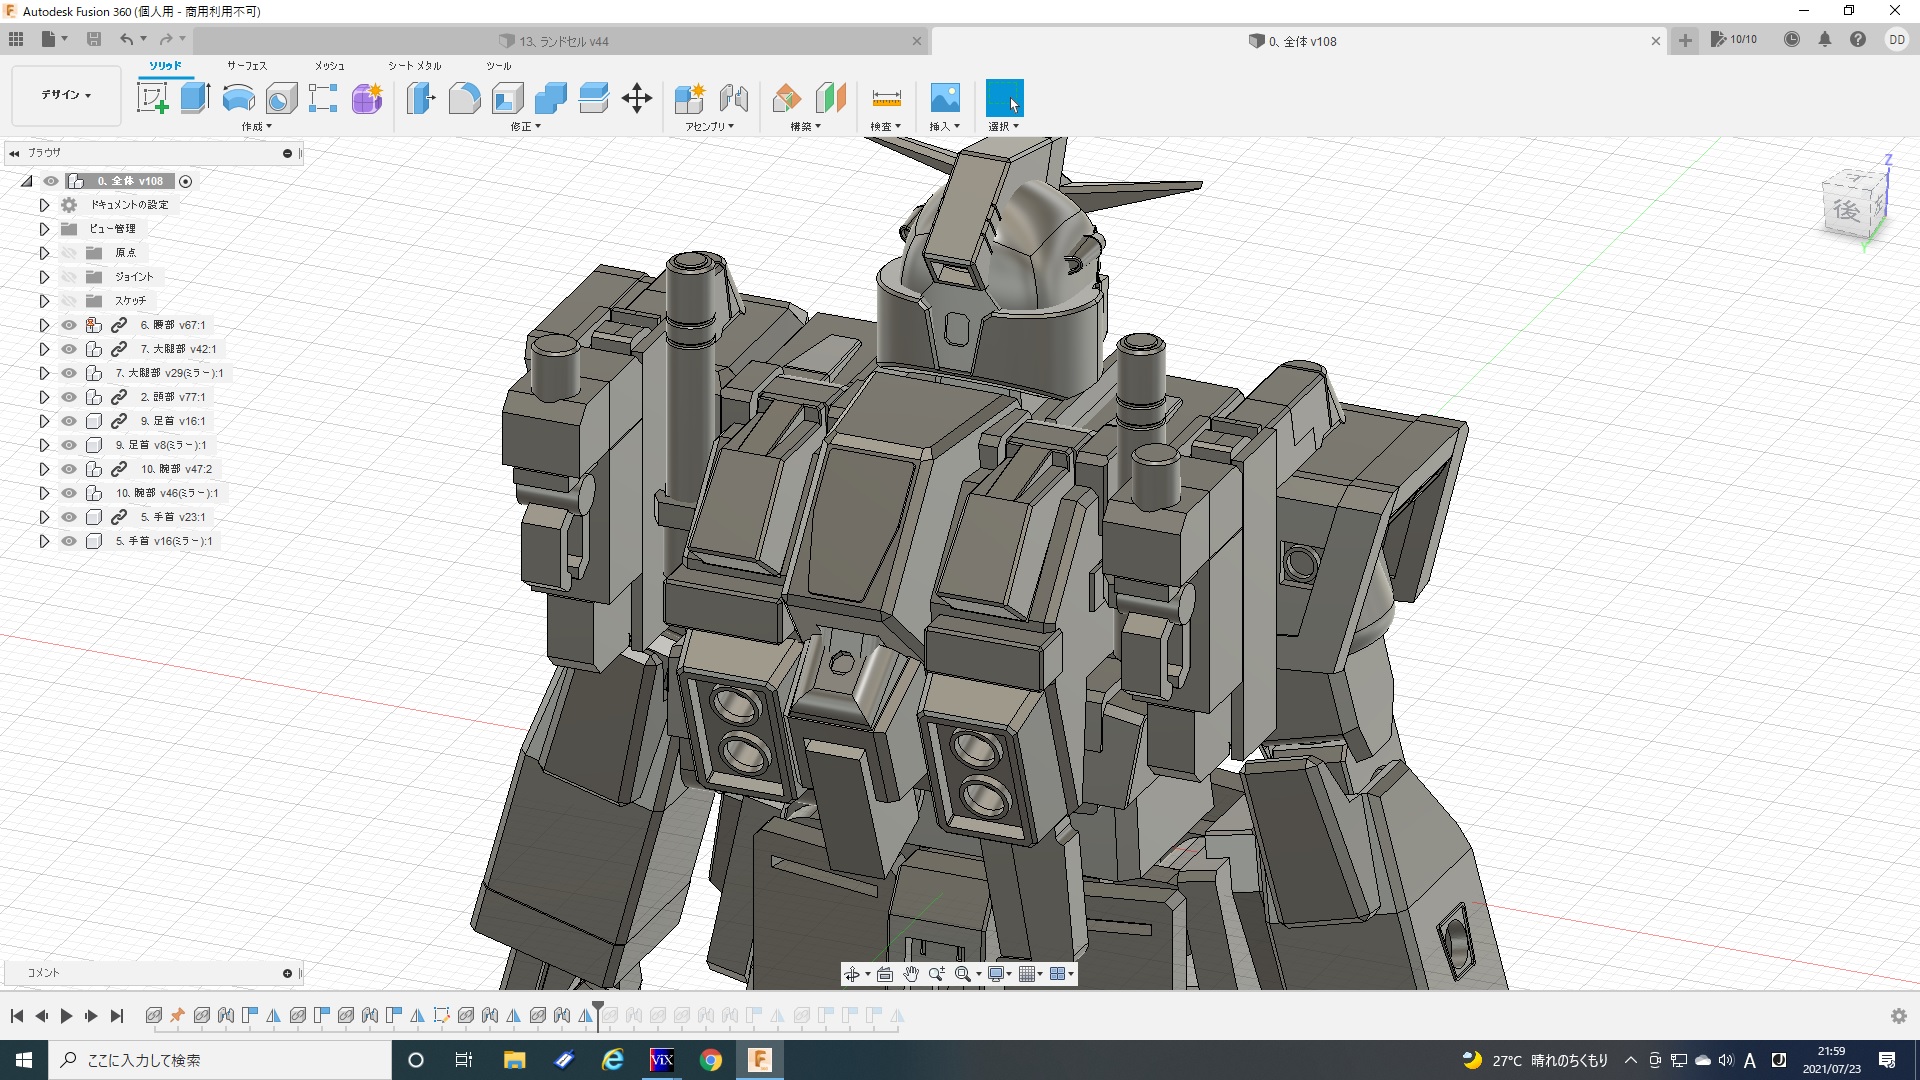Open Chrome from the Windows taskbar
This screenshot has width=1920, height=1080.
click(711, 1060)
